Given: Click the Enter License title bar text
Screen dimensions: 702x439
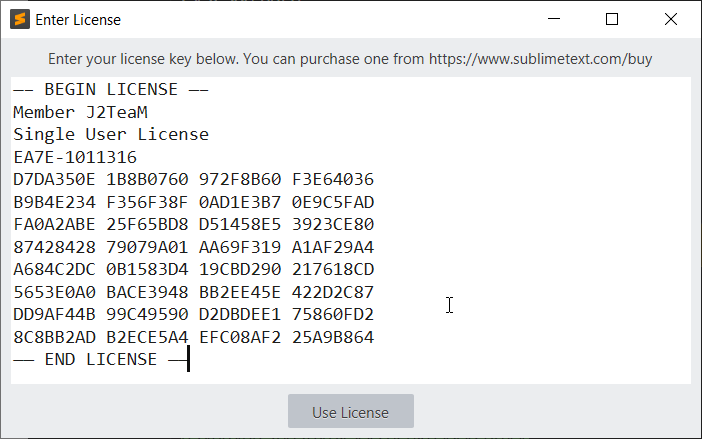Looking at the screenshot, I should (x=78, y=19).
